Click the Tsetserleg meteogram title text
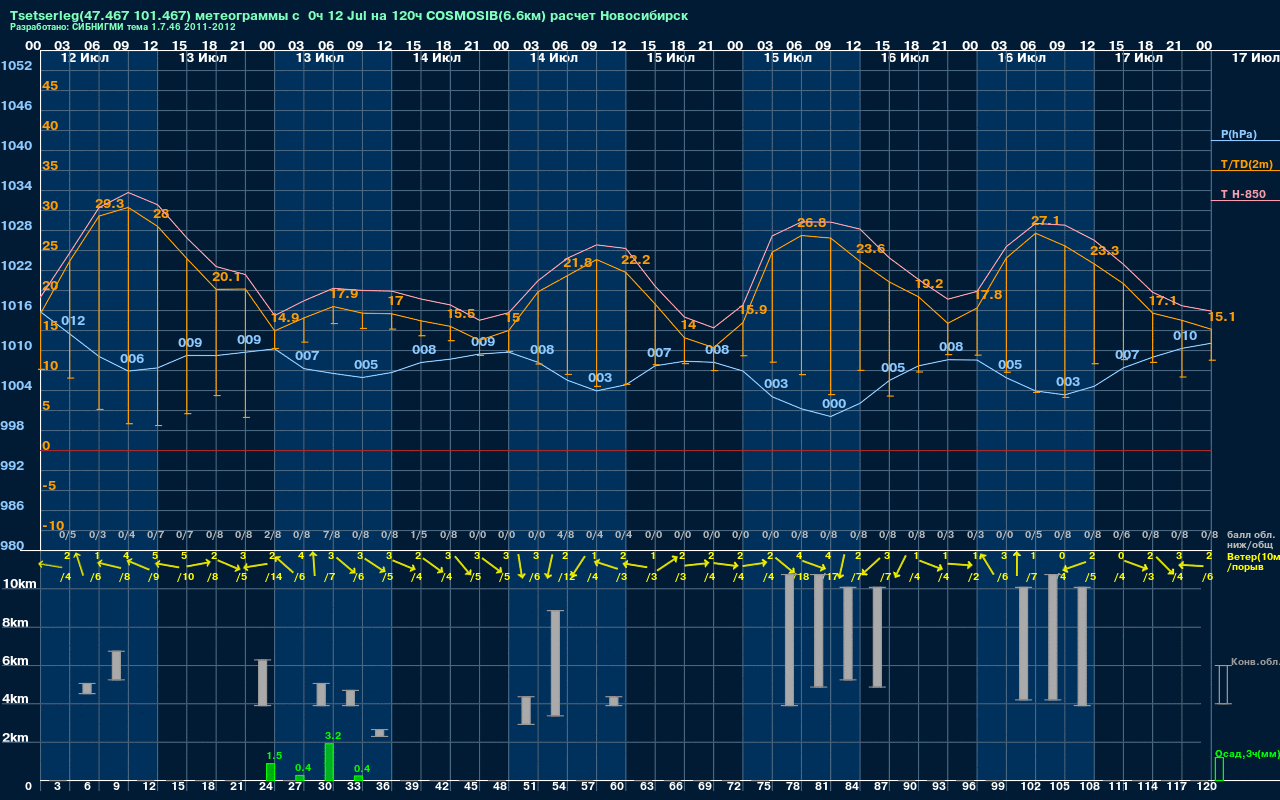Screen dimensions: 1280x800 [x=348, y=16]
